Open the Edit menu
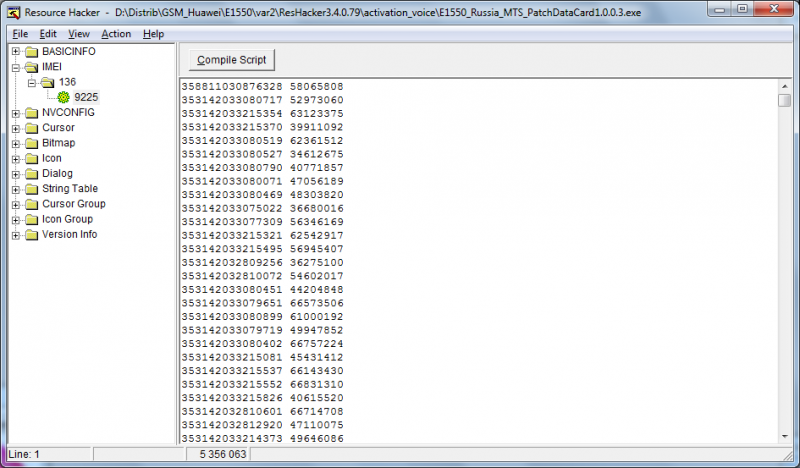The image size is (800, 468). 48,34
